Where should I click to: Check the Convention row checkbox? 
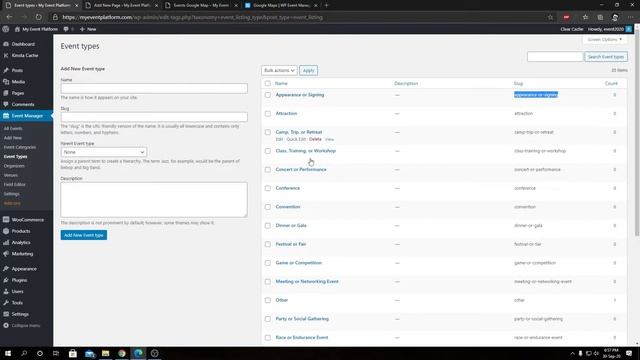pyautogui.click(x=268, y=207)
